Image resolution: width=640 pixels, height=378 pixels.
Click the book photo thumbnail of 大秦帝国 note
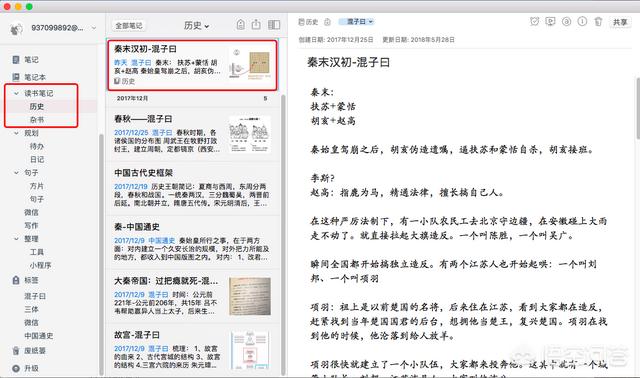(250, 296)
